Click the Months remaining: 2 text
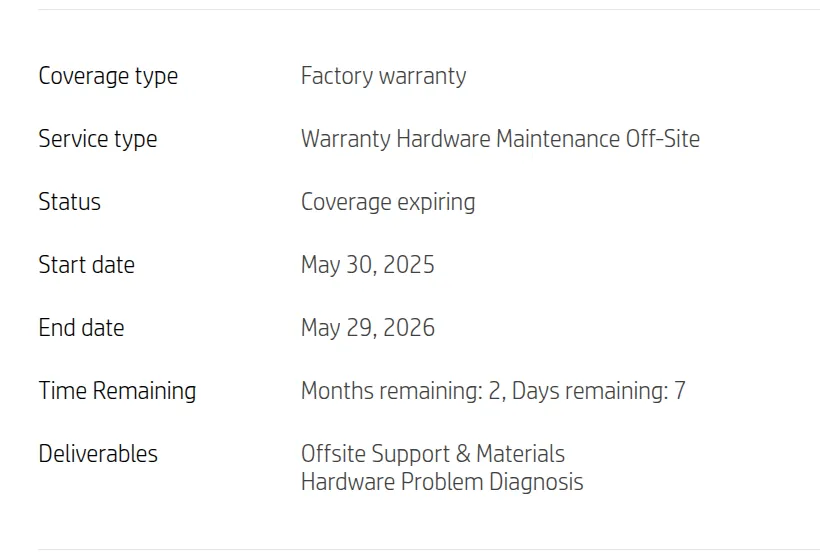The width and height of the screenshot is (820, 559). [403, 391]
